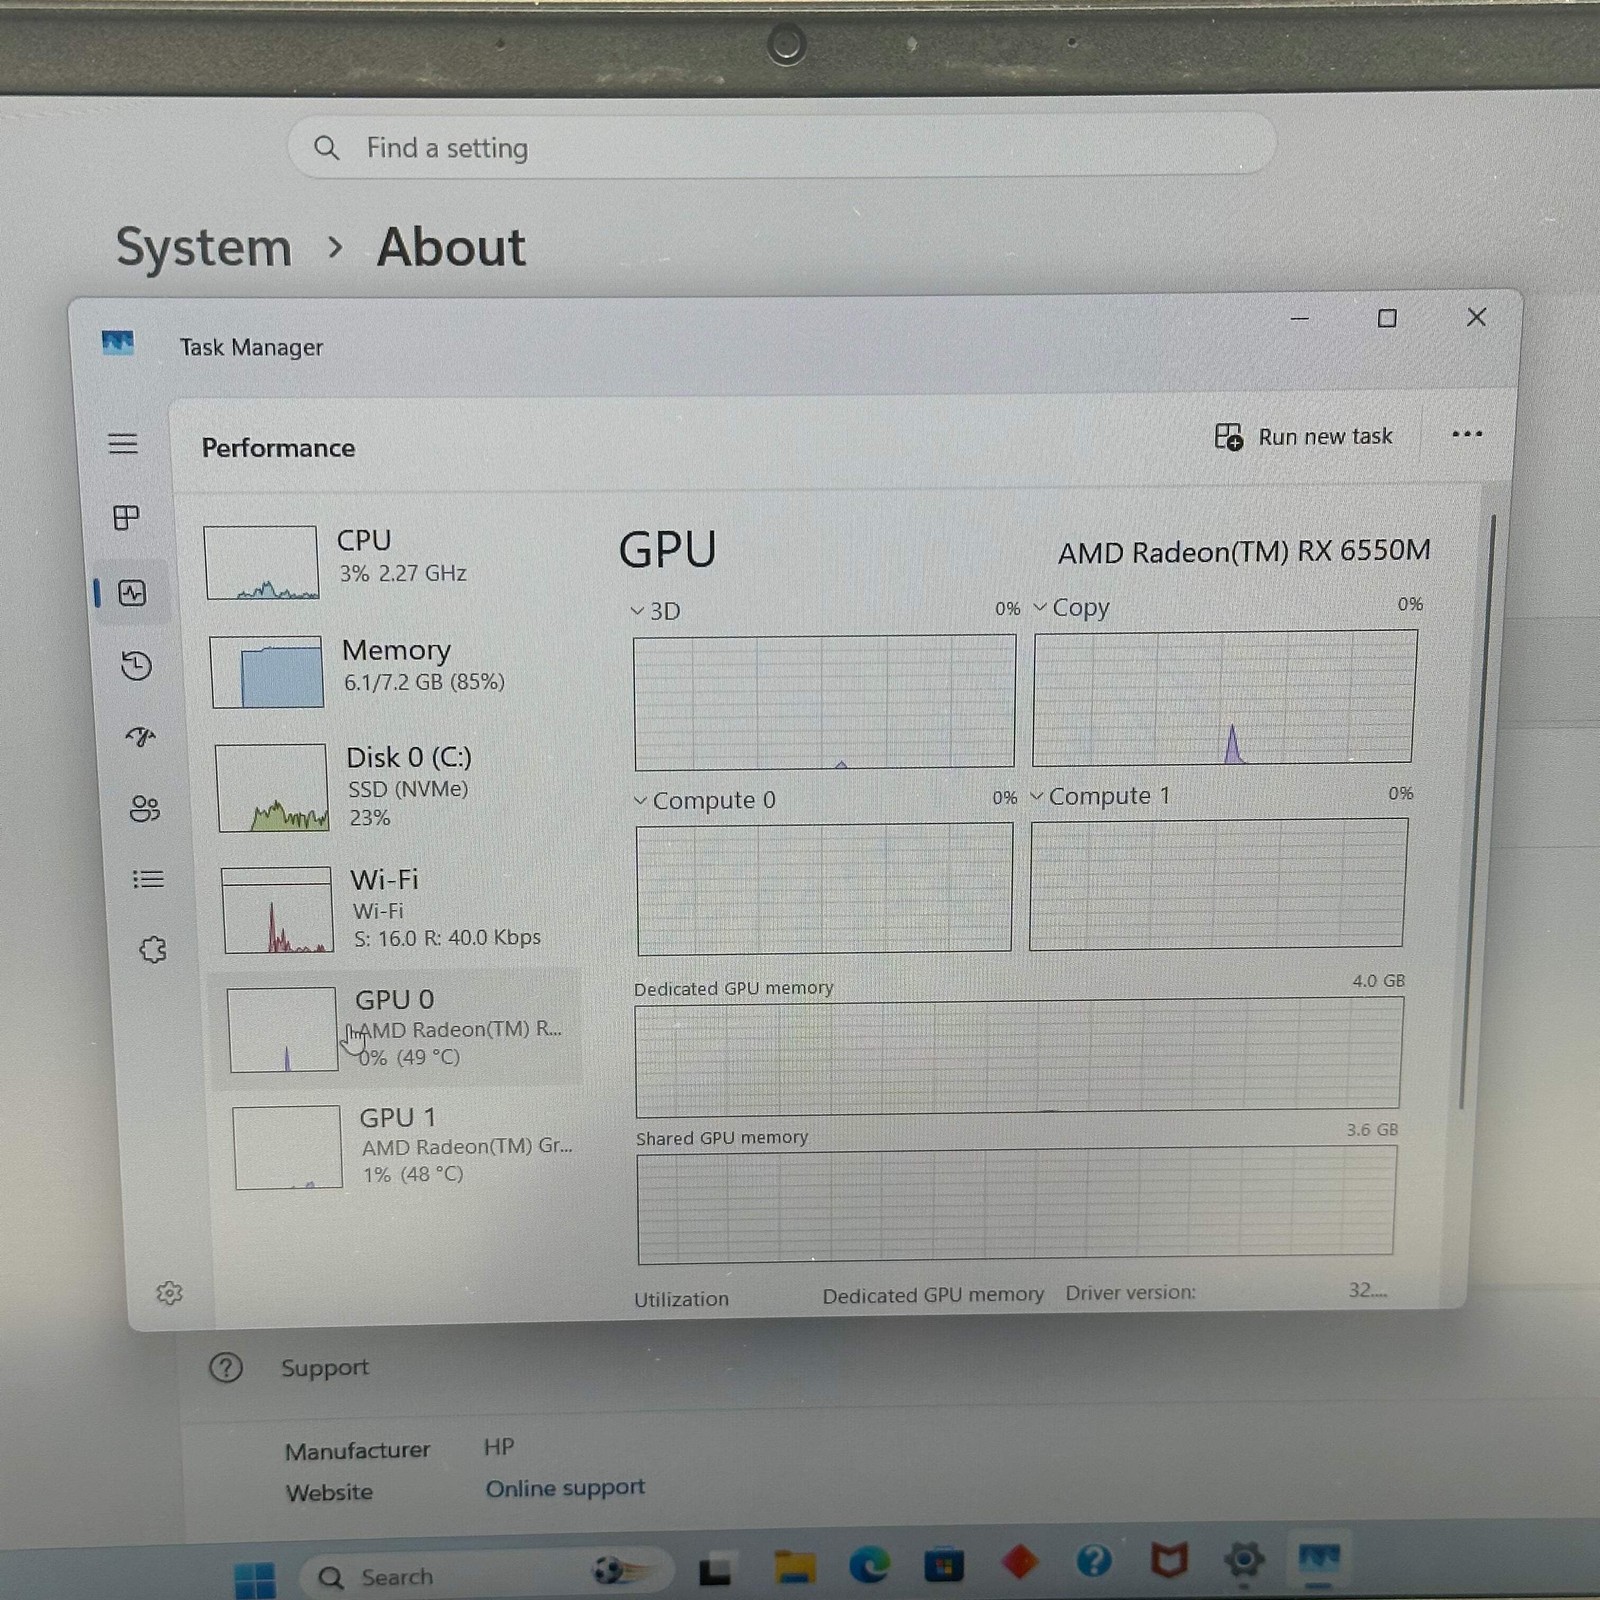This screenshot has height=1600, width=1600.
Task: Open File Explorer from the taskbar
Action: (794, 1567)
